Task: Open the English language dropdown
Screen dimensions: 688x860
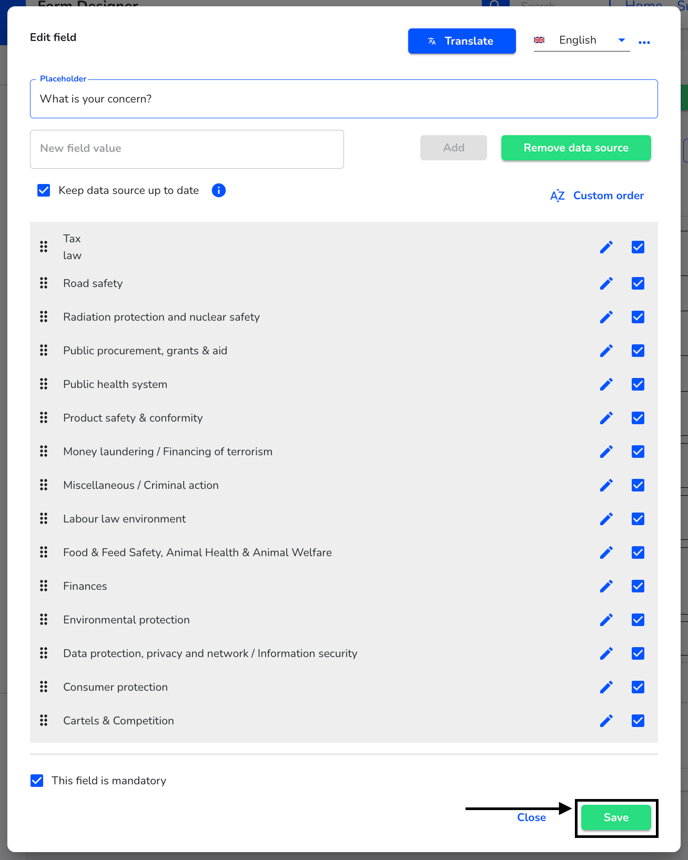Action: (x=582, y=41)
